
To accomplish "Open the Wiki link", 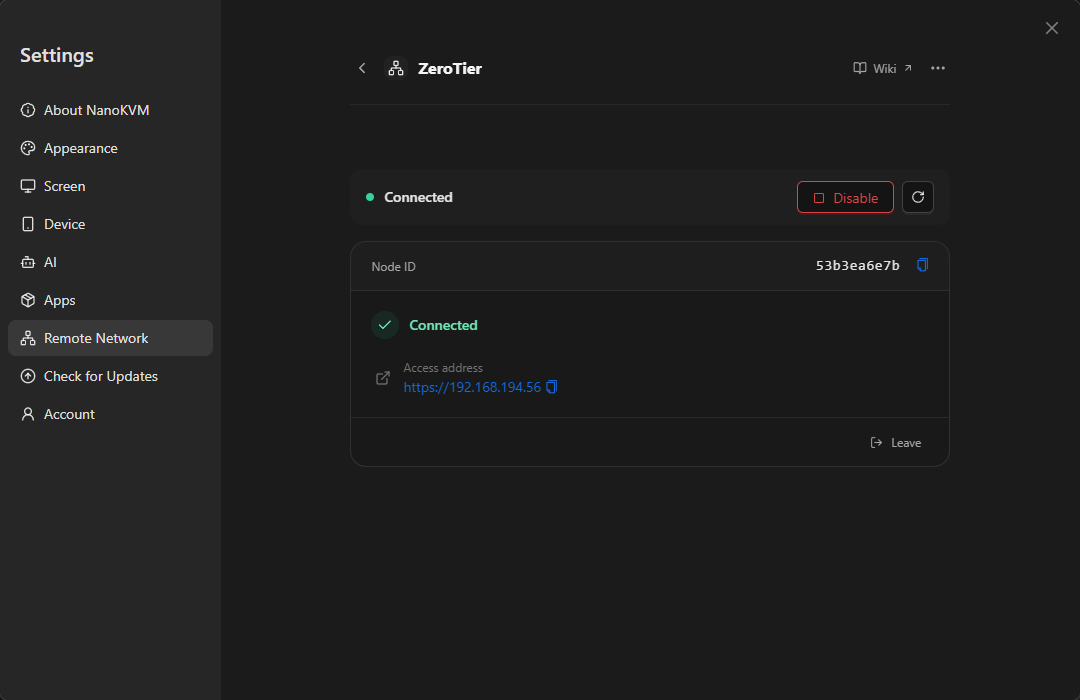I will coord(882,68).
